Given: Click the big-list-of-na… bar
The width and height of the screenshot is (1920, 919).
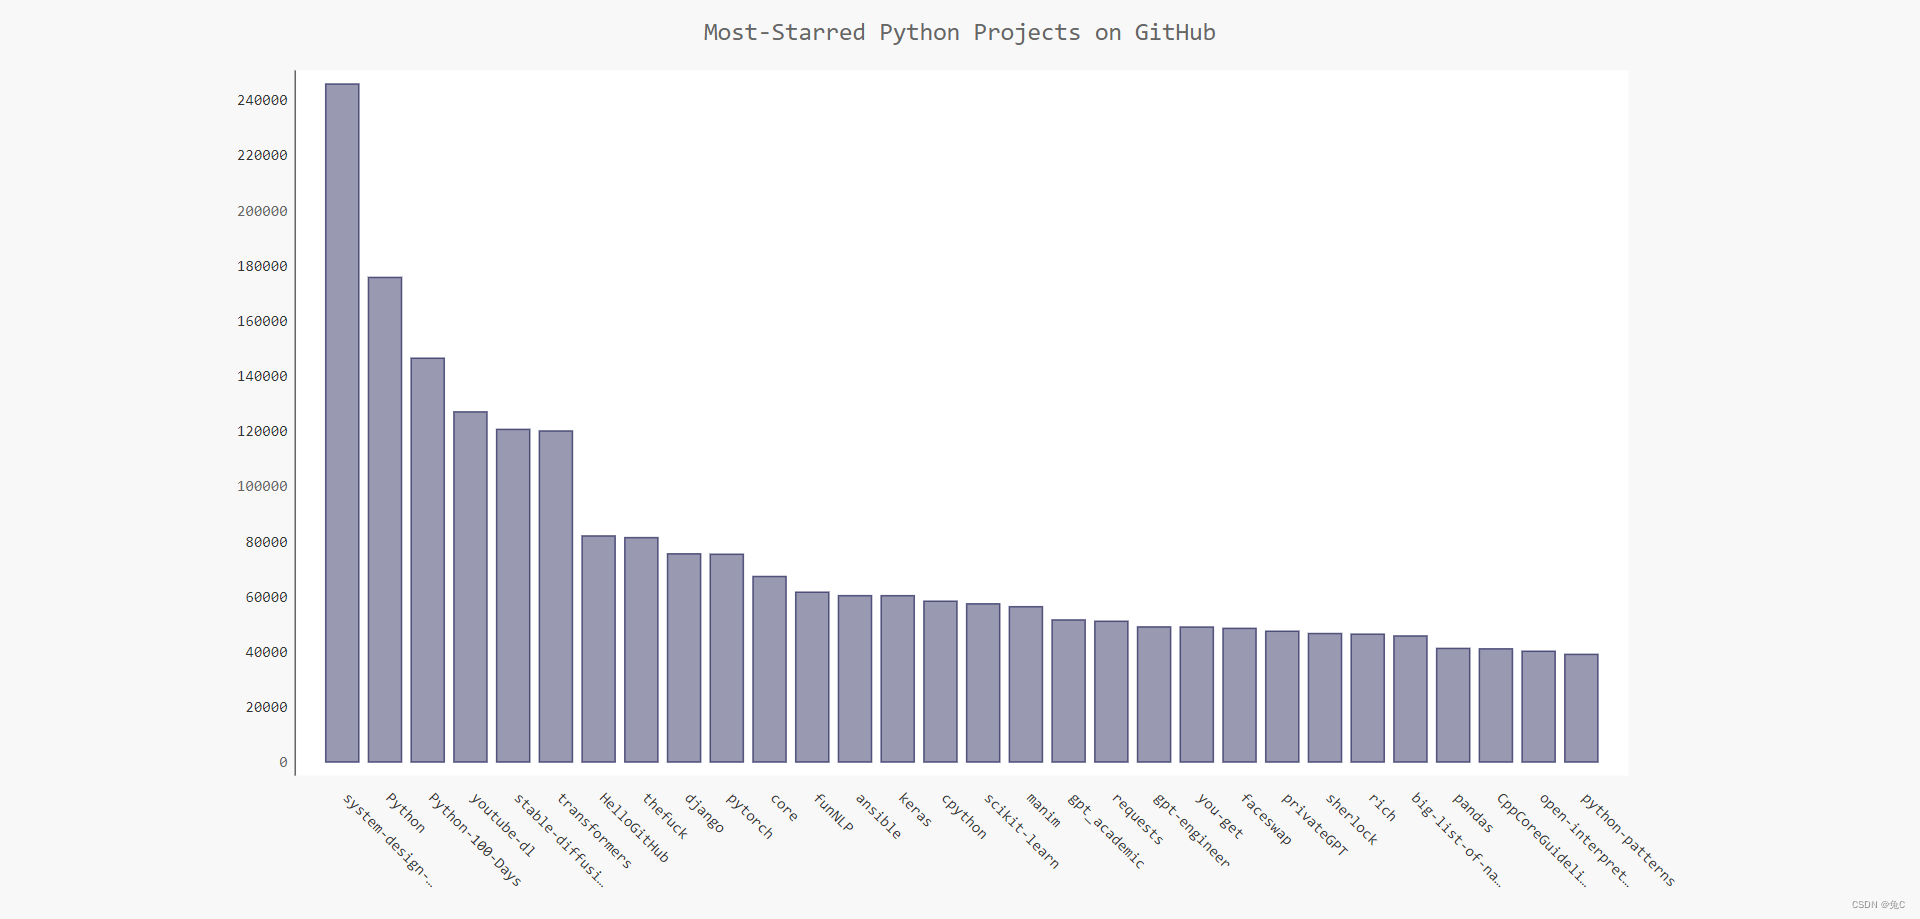Looking at the screenshot, I should point(1410,699).
